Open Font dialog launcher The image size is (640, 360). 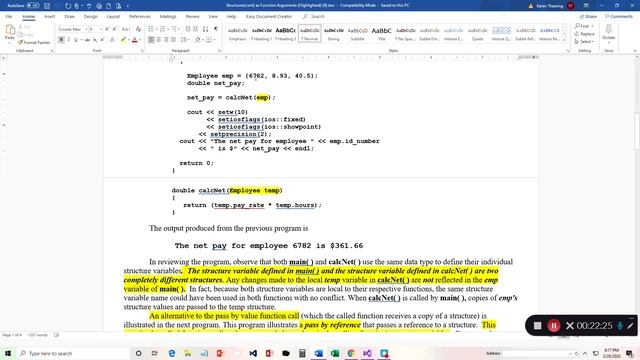142,51
